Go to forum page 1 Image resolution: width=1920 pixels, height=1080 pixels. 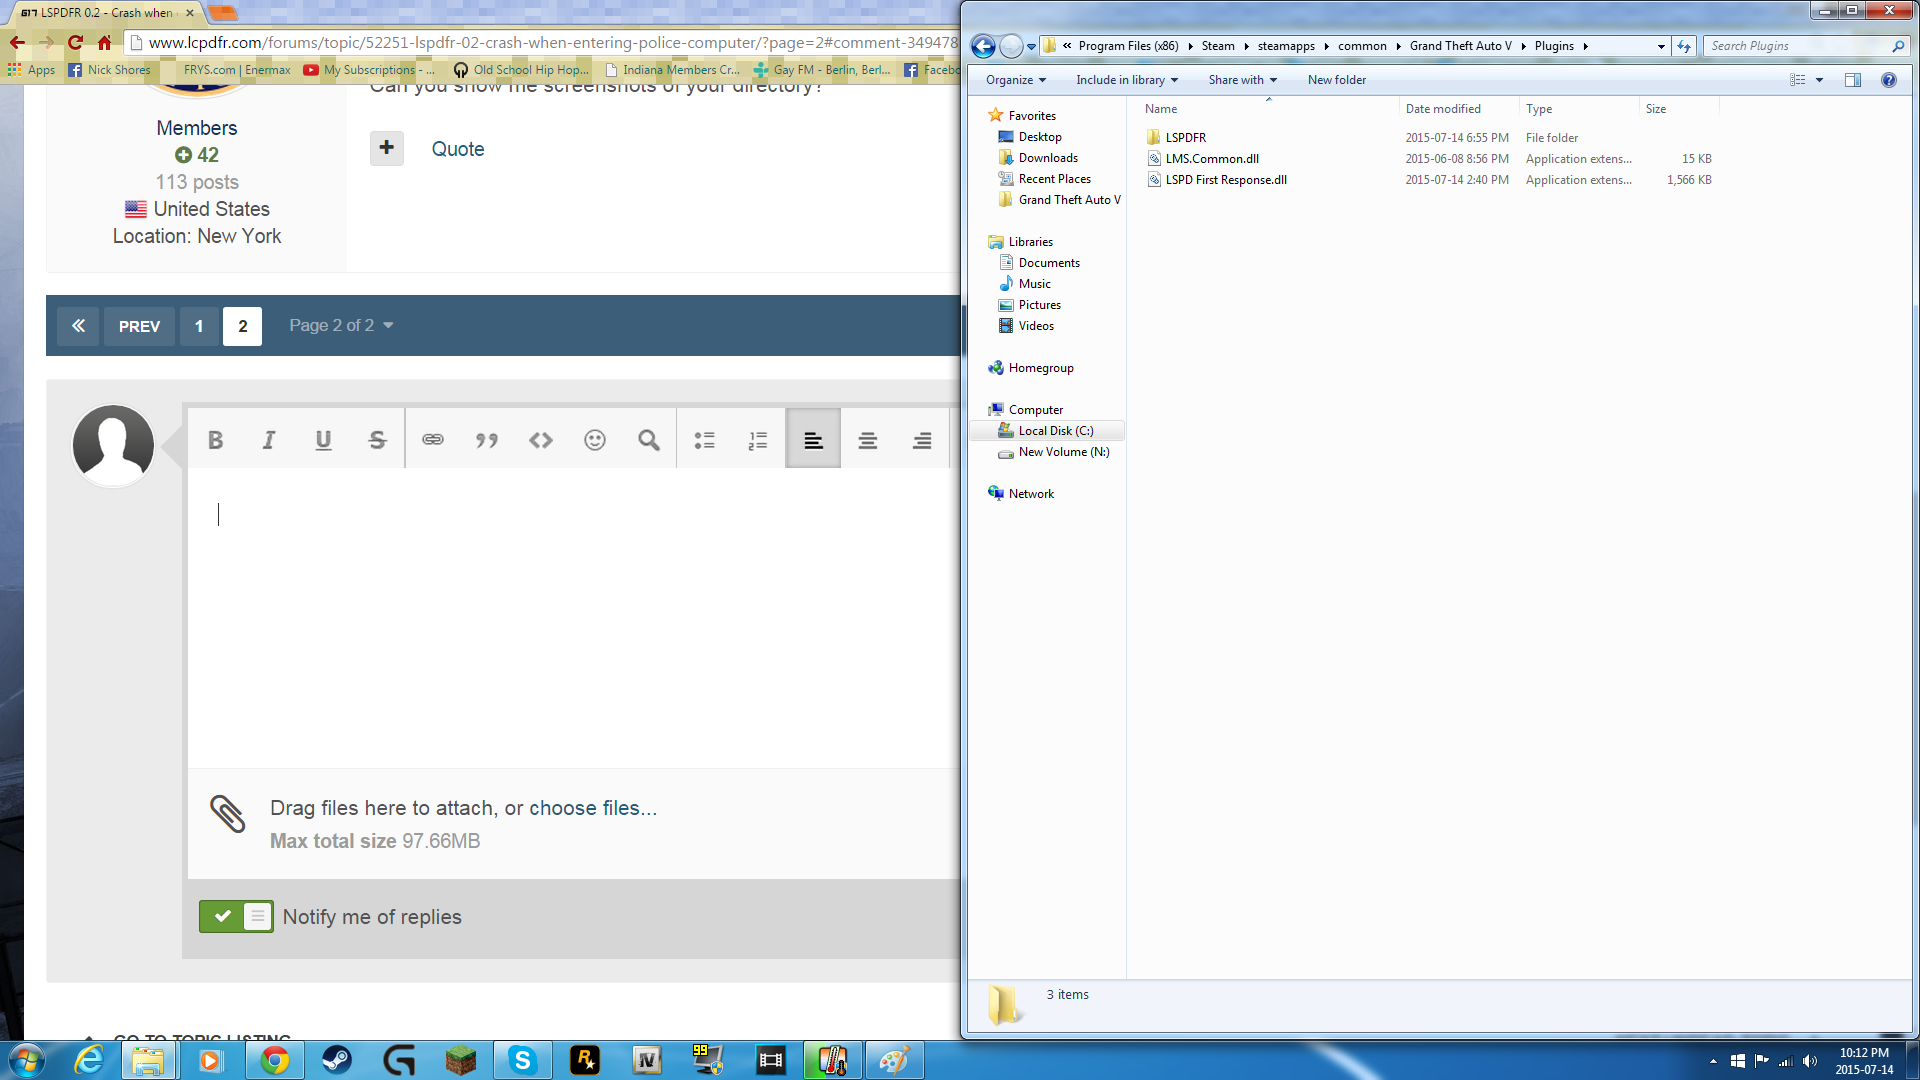point(199,326)
